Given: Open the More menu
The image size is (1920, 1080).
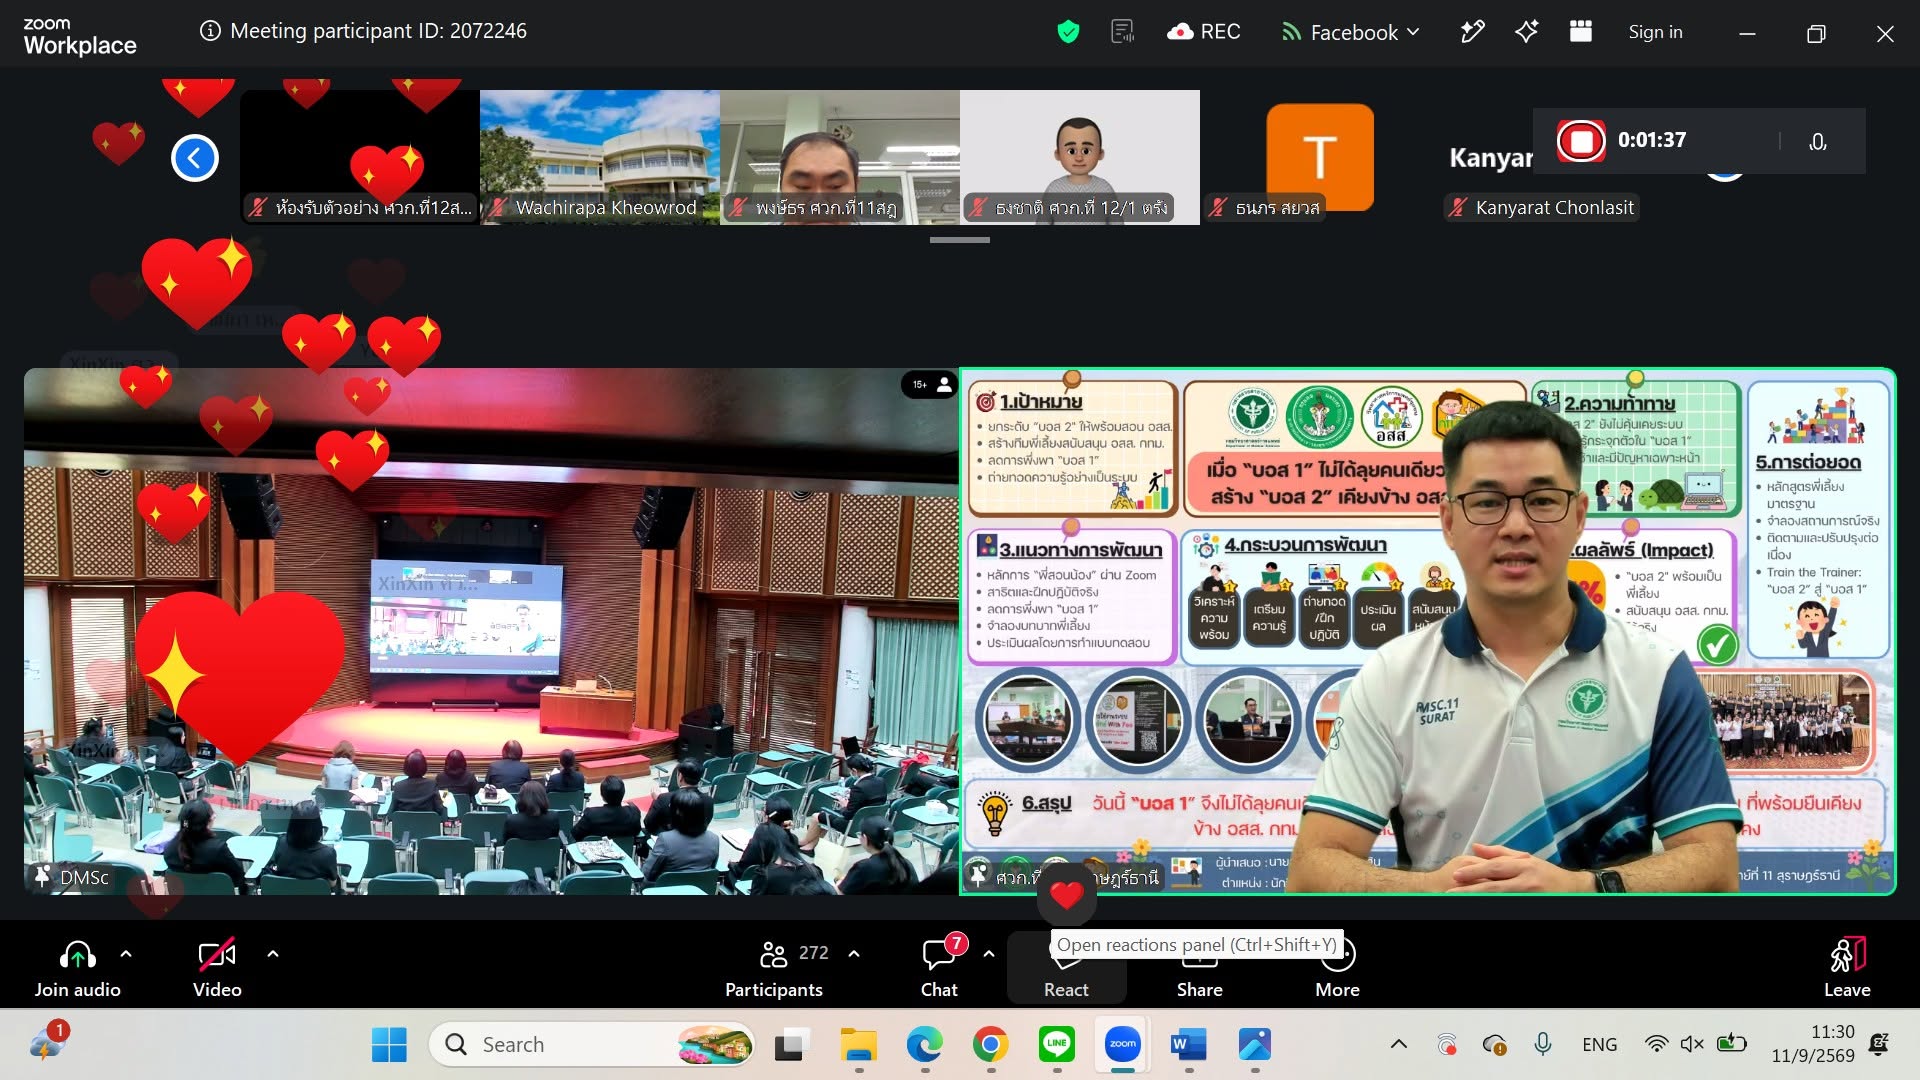Looking at the screenshot, I should click(x=1337, y=967).
